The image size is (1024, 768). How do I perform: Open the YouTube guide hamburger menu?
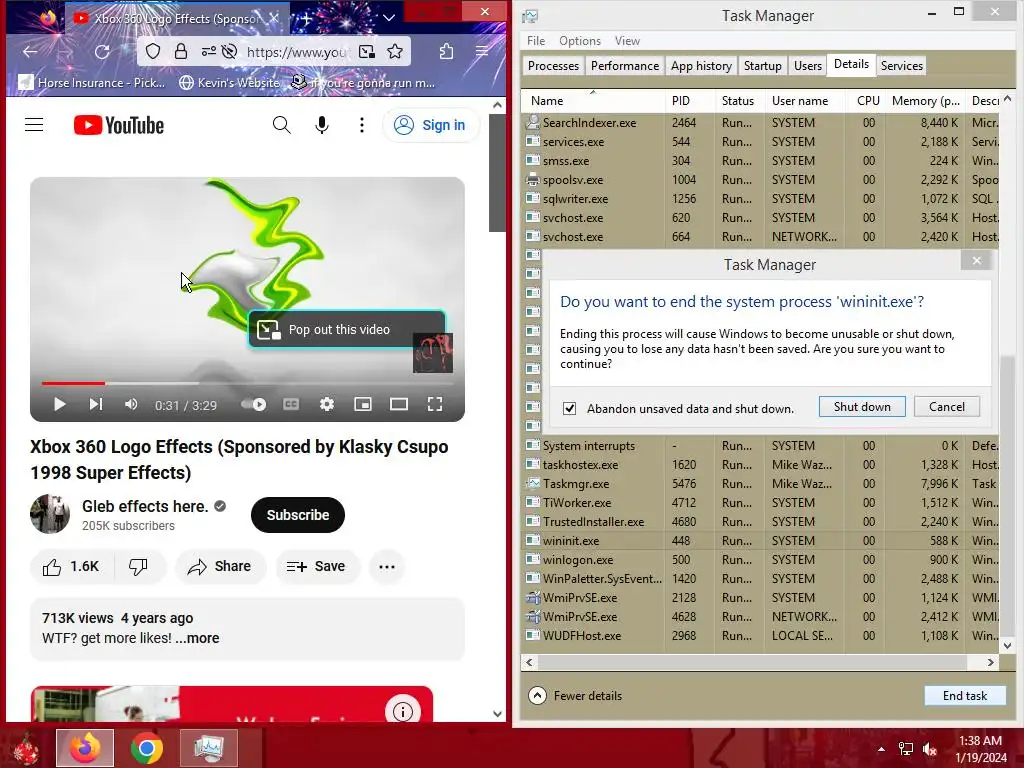[x=34, y=125]
